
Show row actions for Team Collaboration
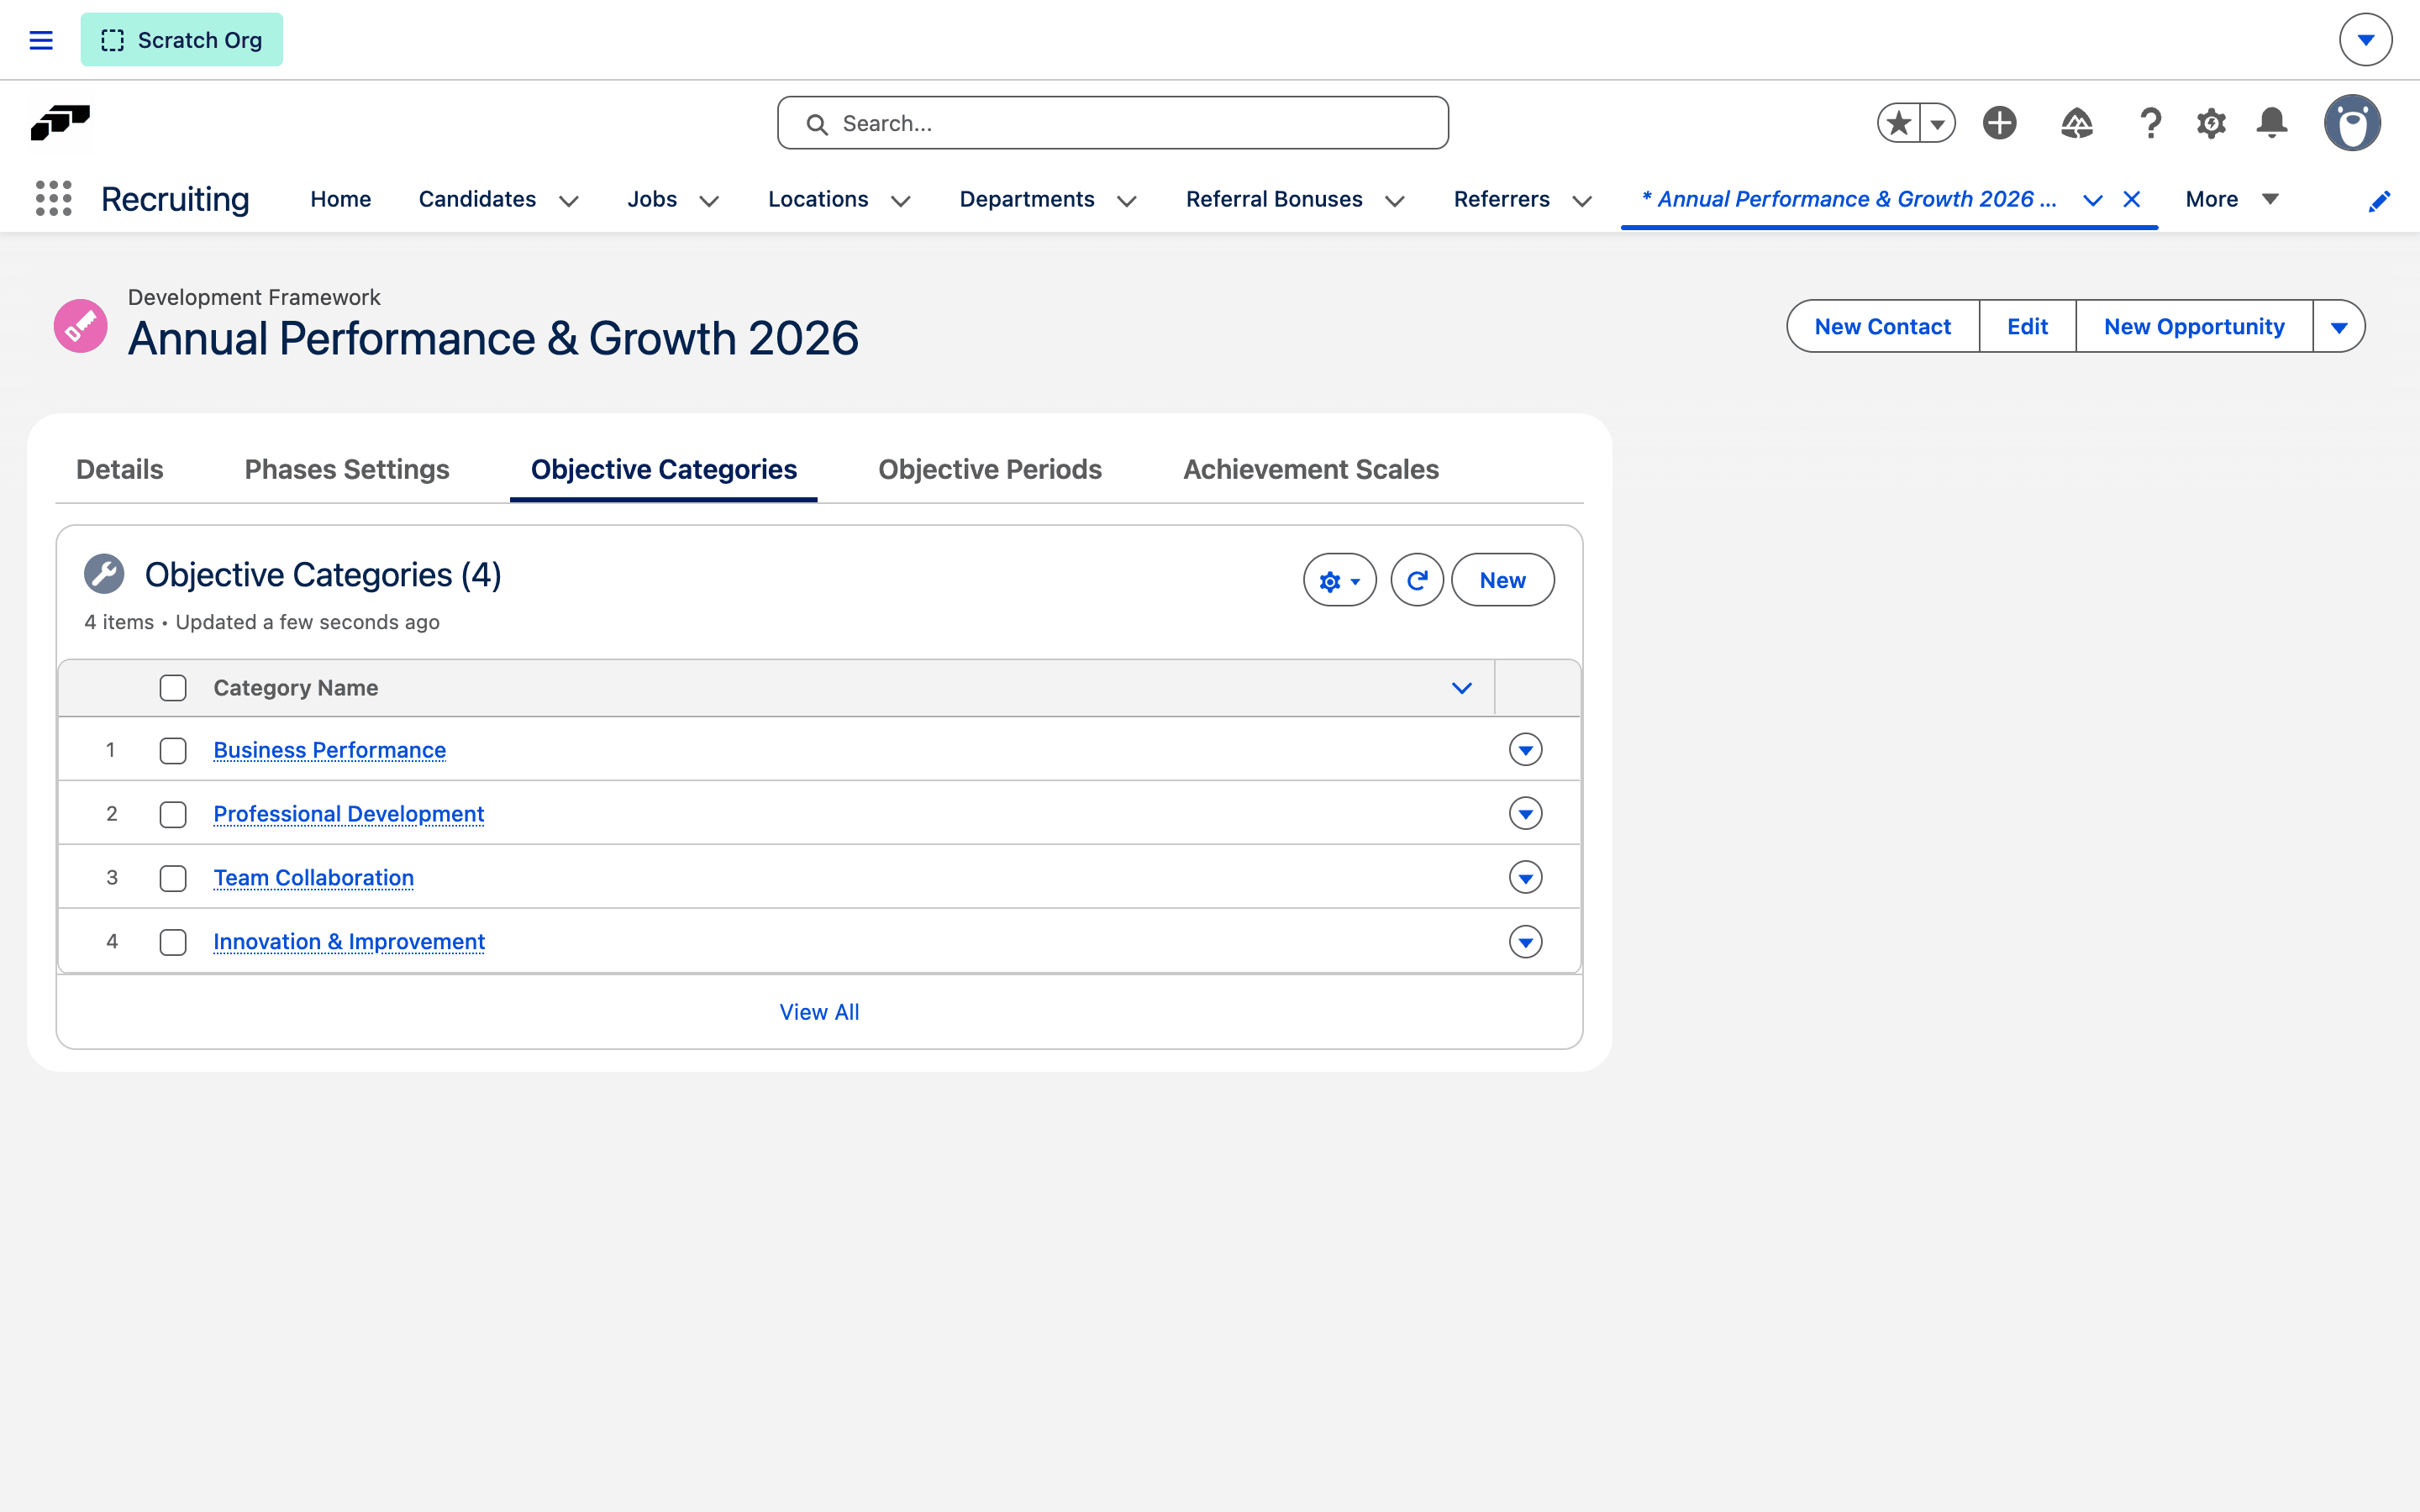tap(1525, 878)
